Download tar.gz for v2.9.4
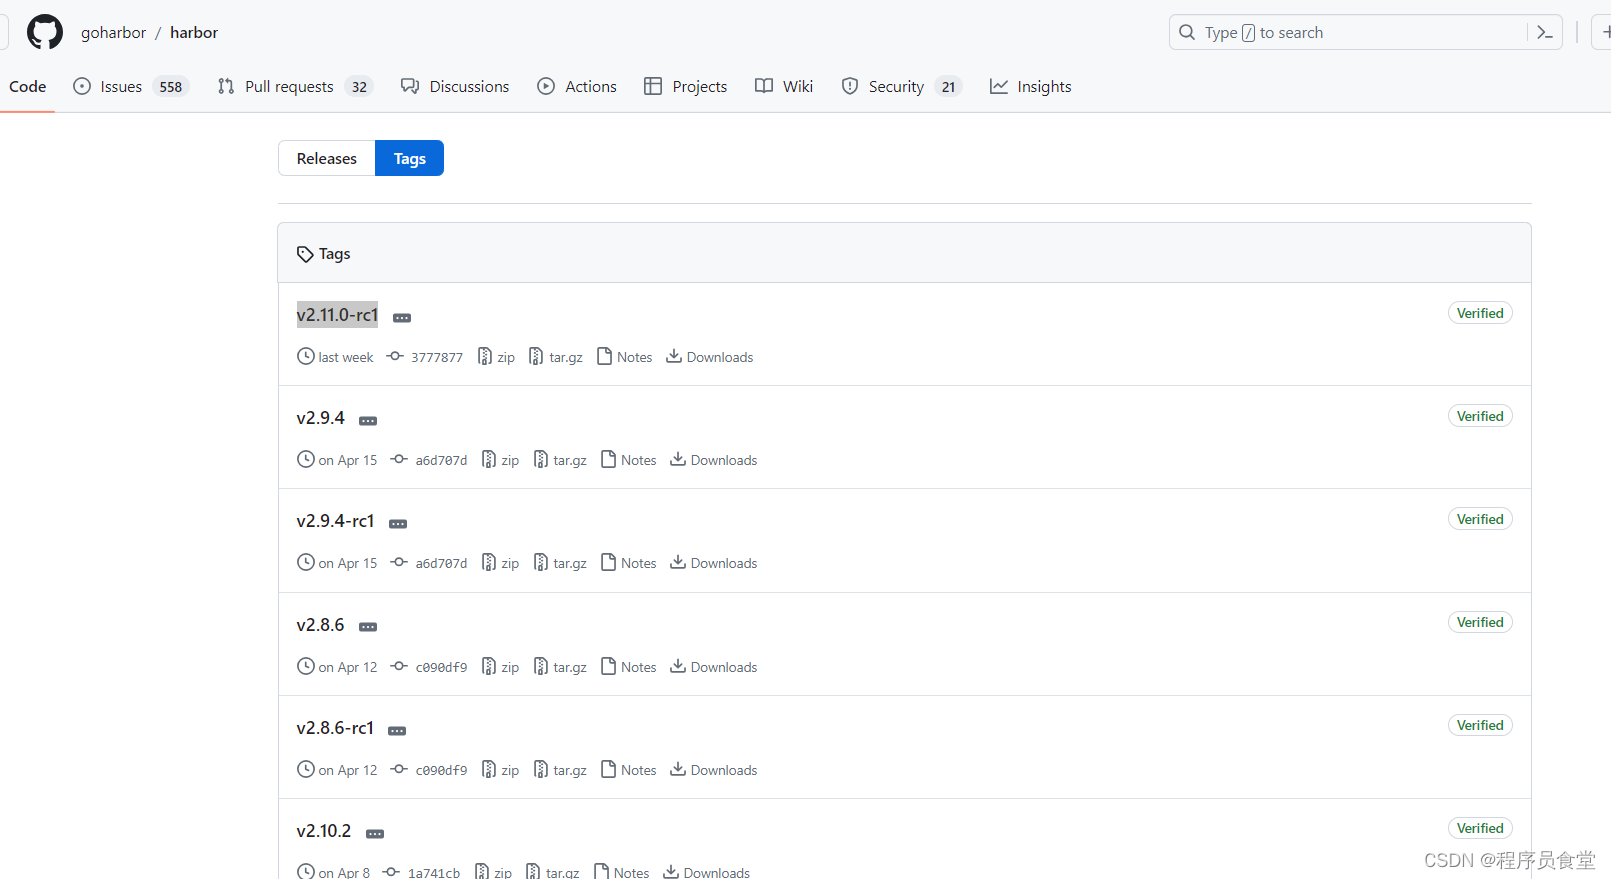Image resolution: width=1611 pixels, height=879 pixels. coord(560,460)
